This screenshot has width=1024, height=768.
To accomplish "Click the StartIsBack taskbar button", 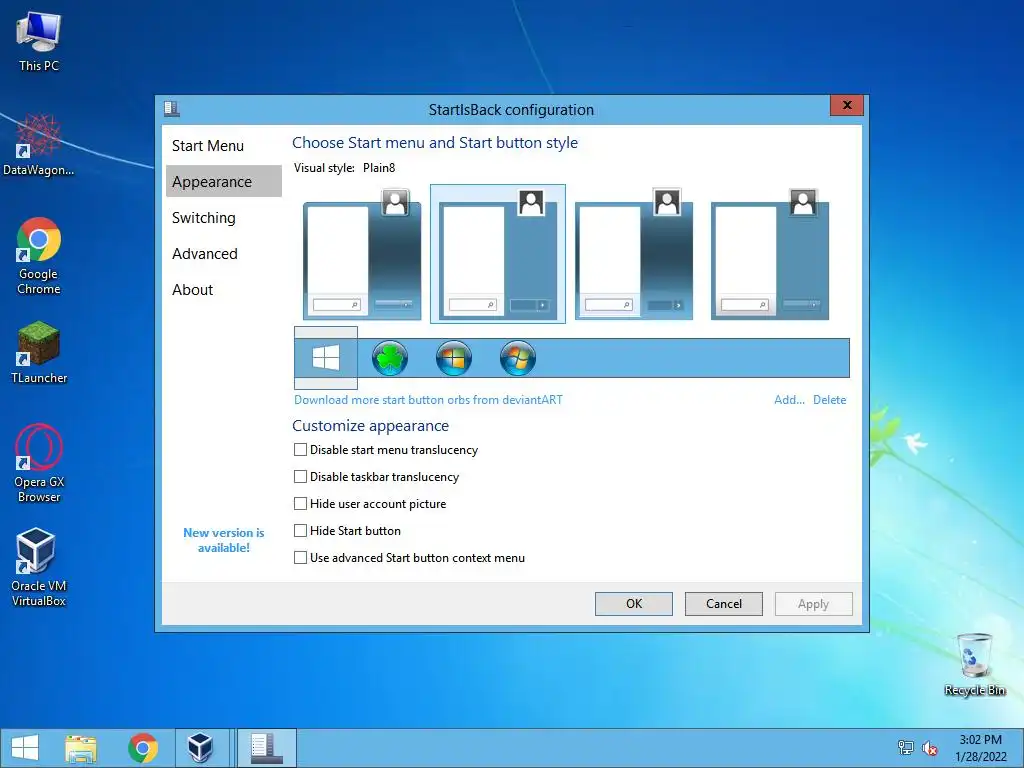I will pos(266,748).
